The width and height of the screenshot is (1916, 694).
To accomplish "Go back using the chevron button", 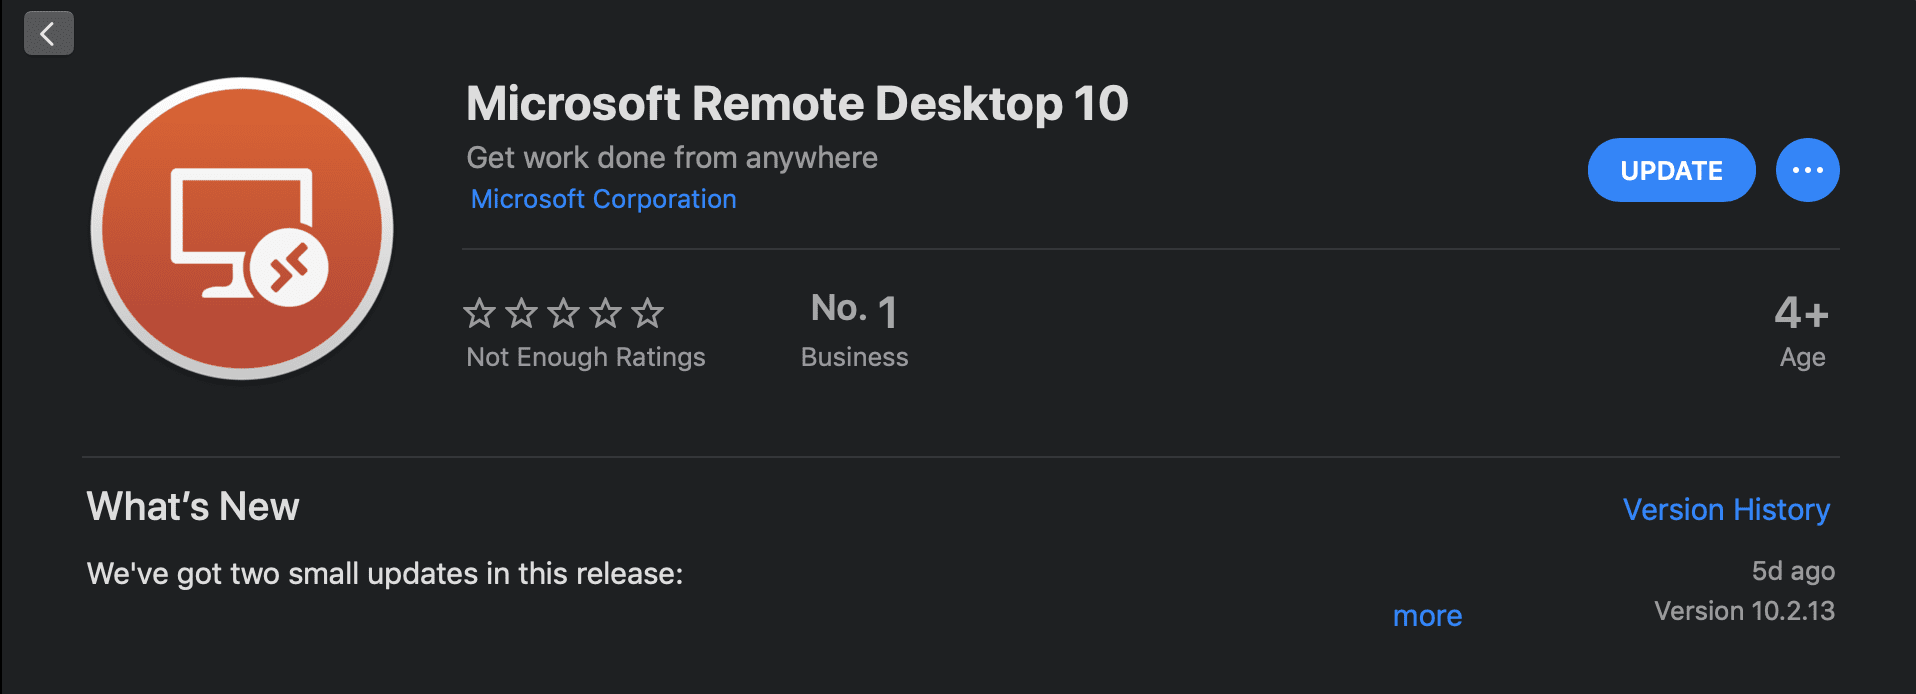I will point(48,34).
